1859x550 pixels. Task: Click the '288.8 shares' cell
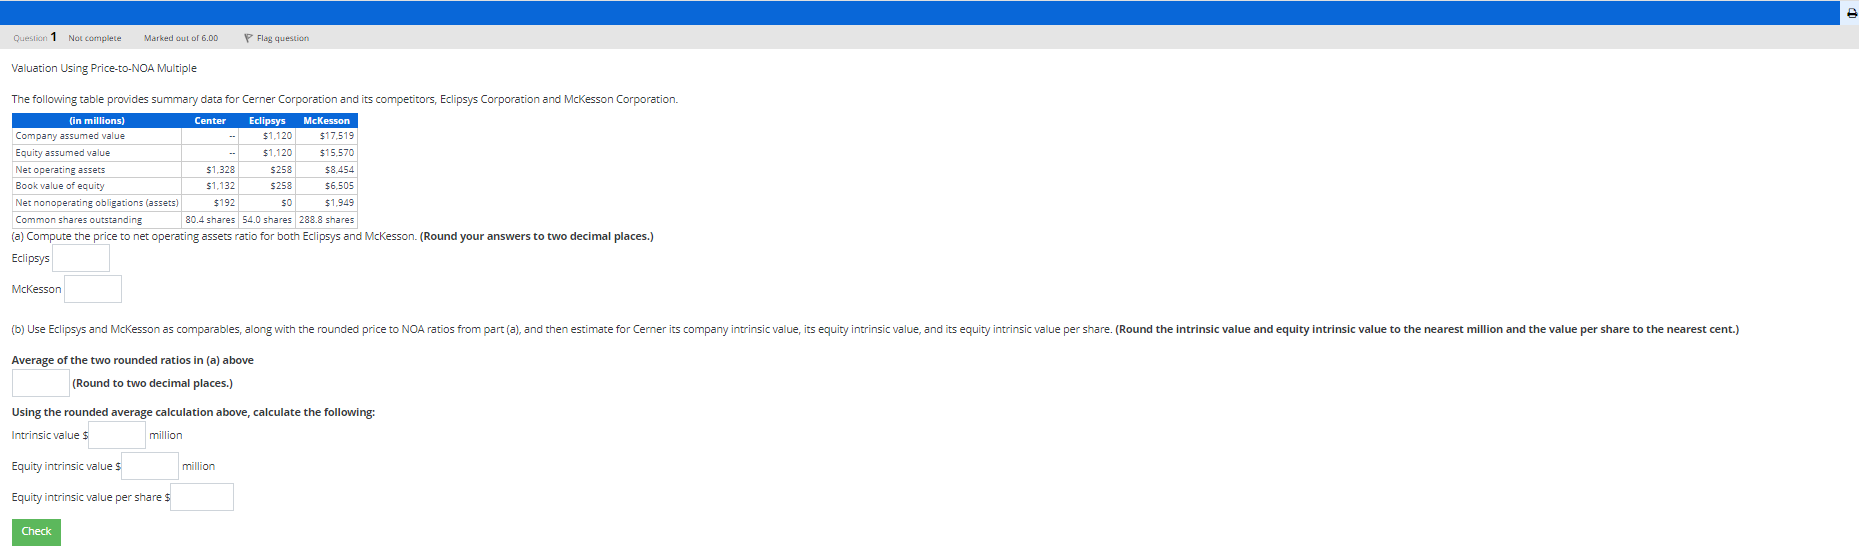pos(327,220)
